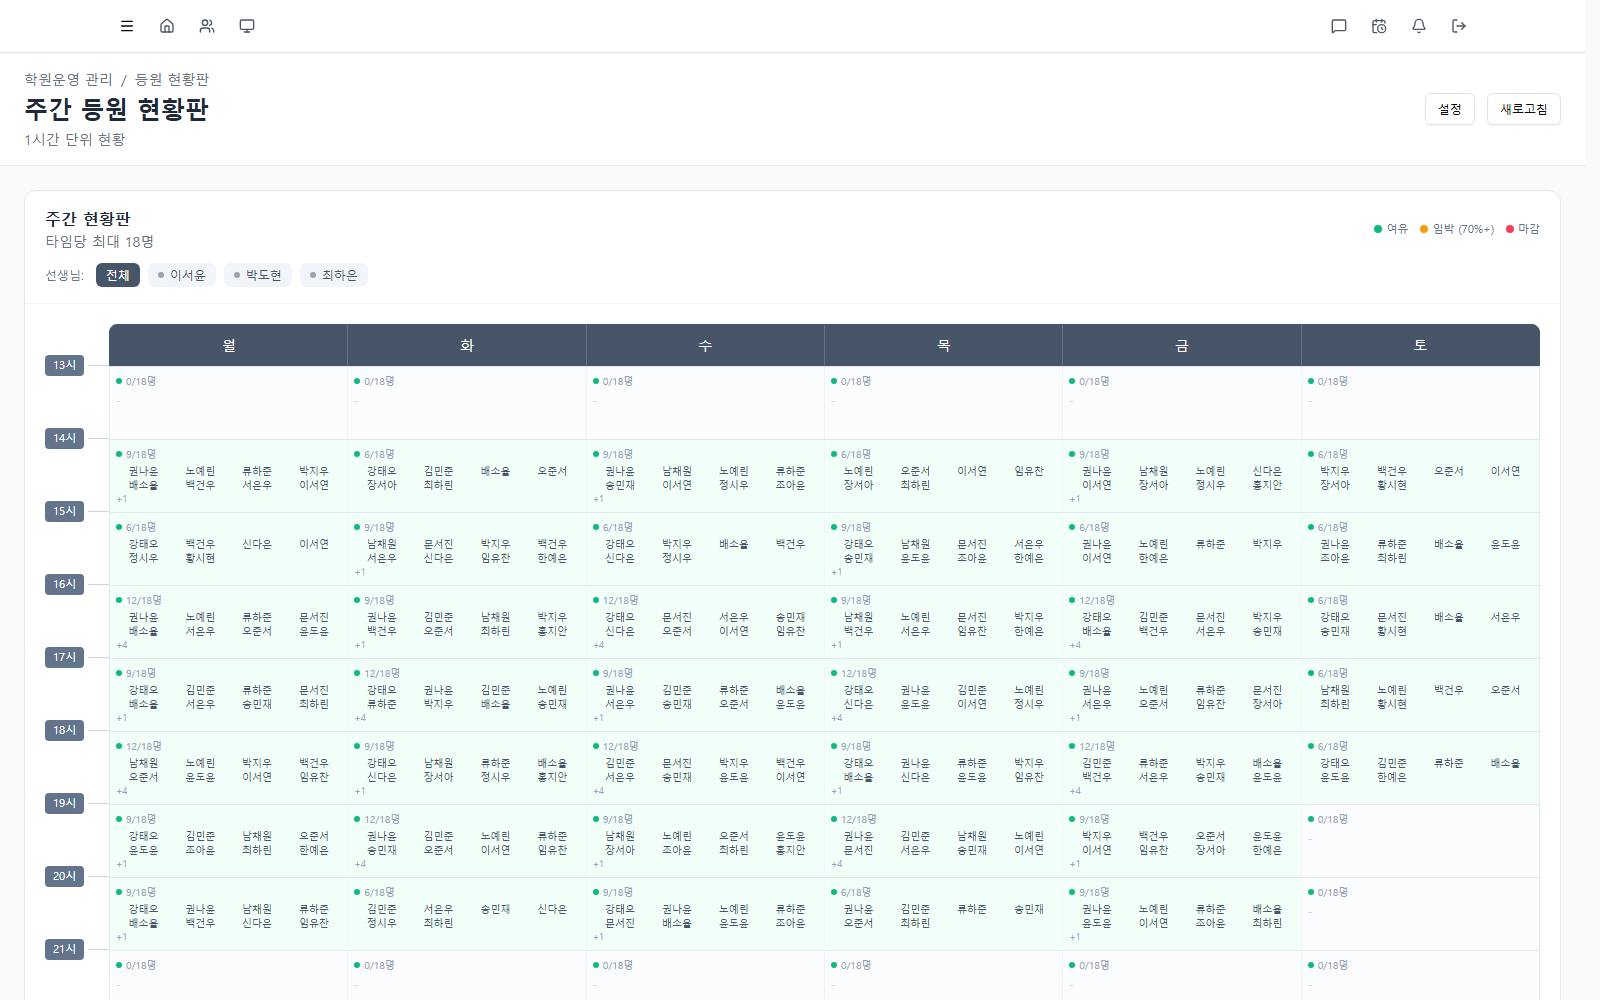Click the 여유 legend entry
Viewport: 1600px width, 1000px height.
click(1391, 229)
